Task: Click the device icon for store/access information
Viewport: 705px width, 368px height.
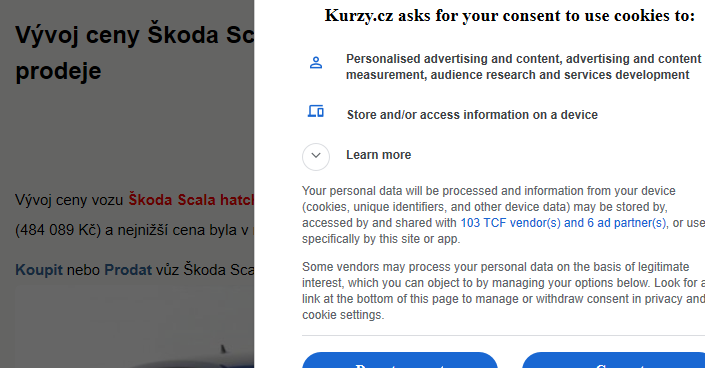Action: point(316,111)
